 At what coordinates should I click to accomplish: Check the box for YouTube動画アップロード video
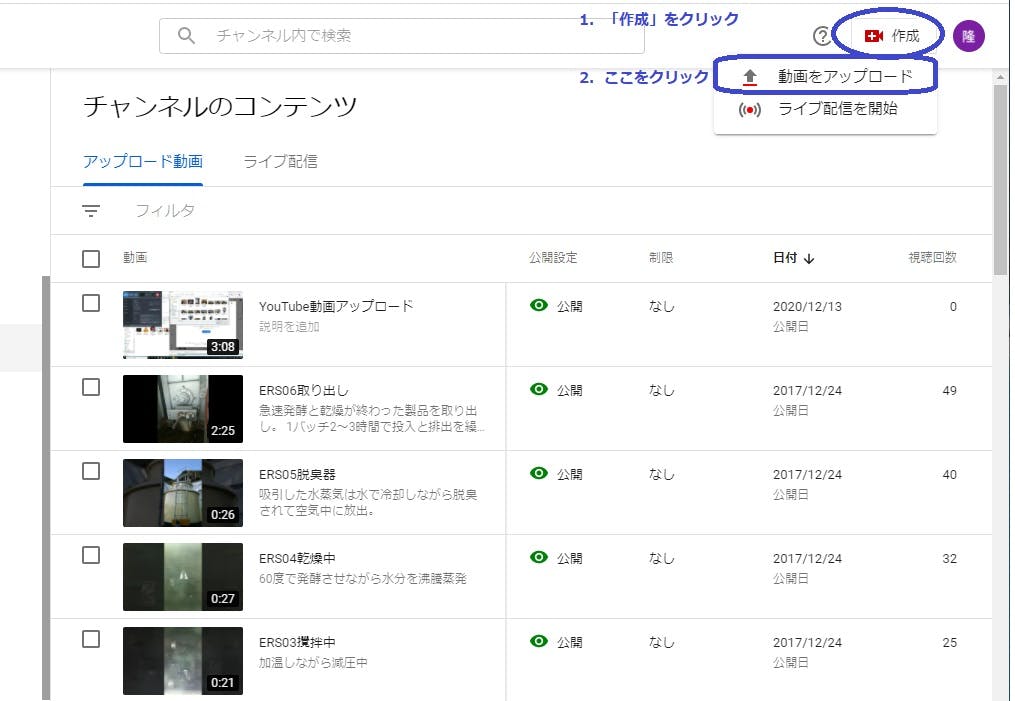(91, 303)
